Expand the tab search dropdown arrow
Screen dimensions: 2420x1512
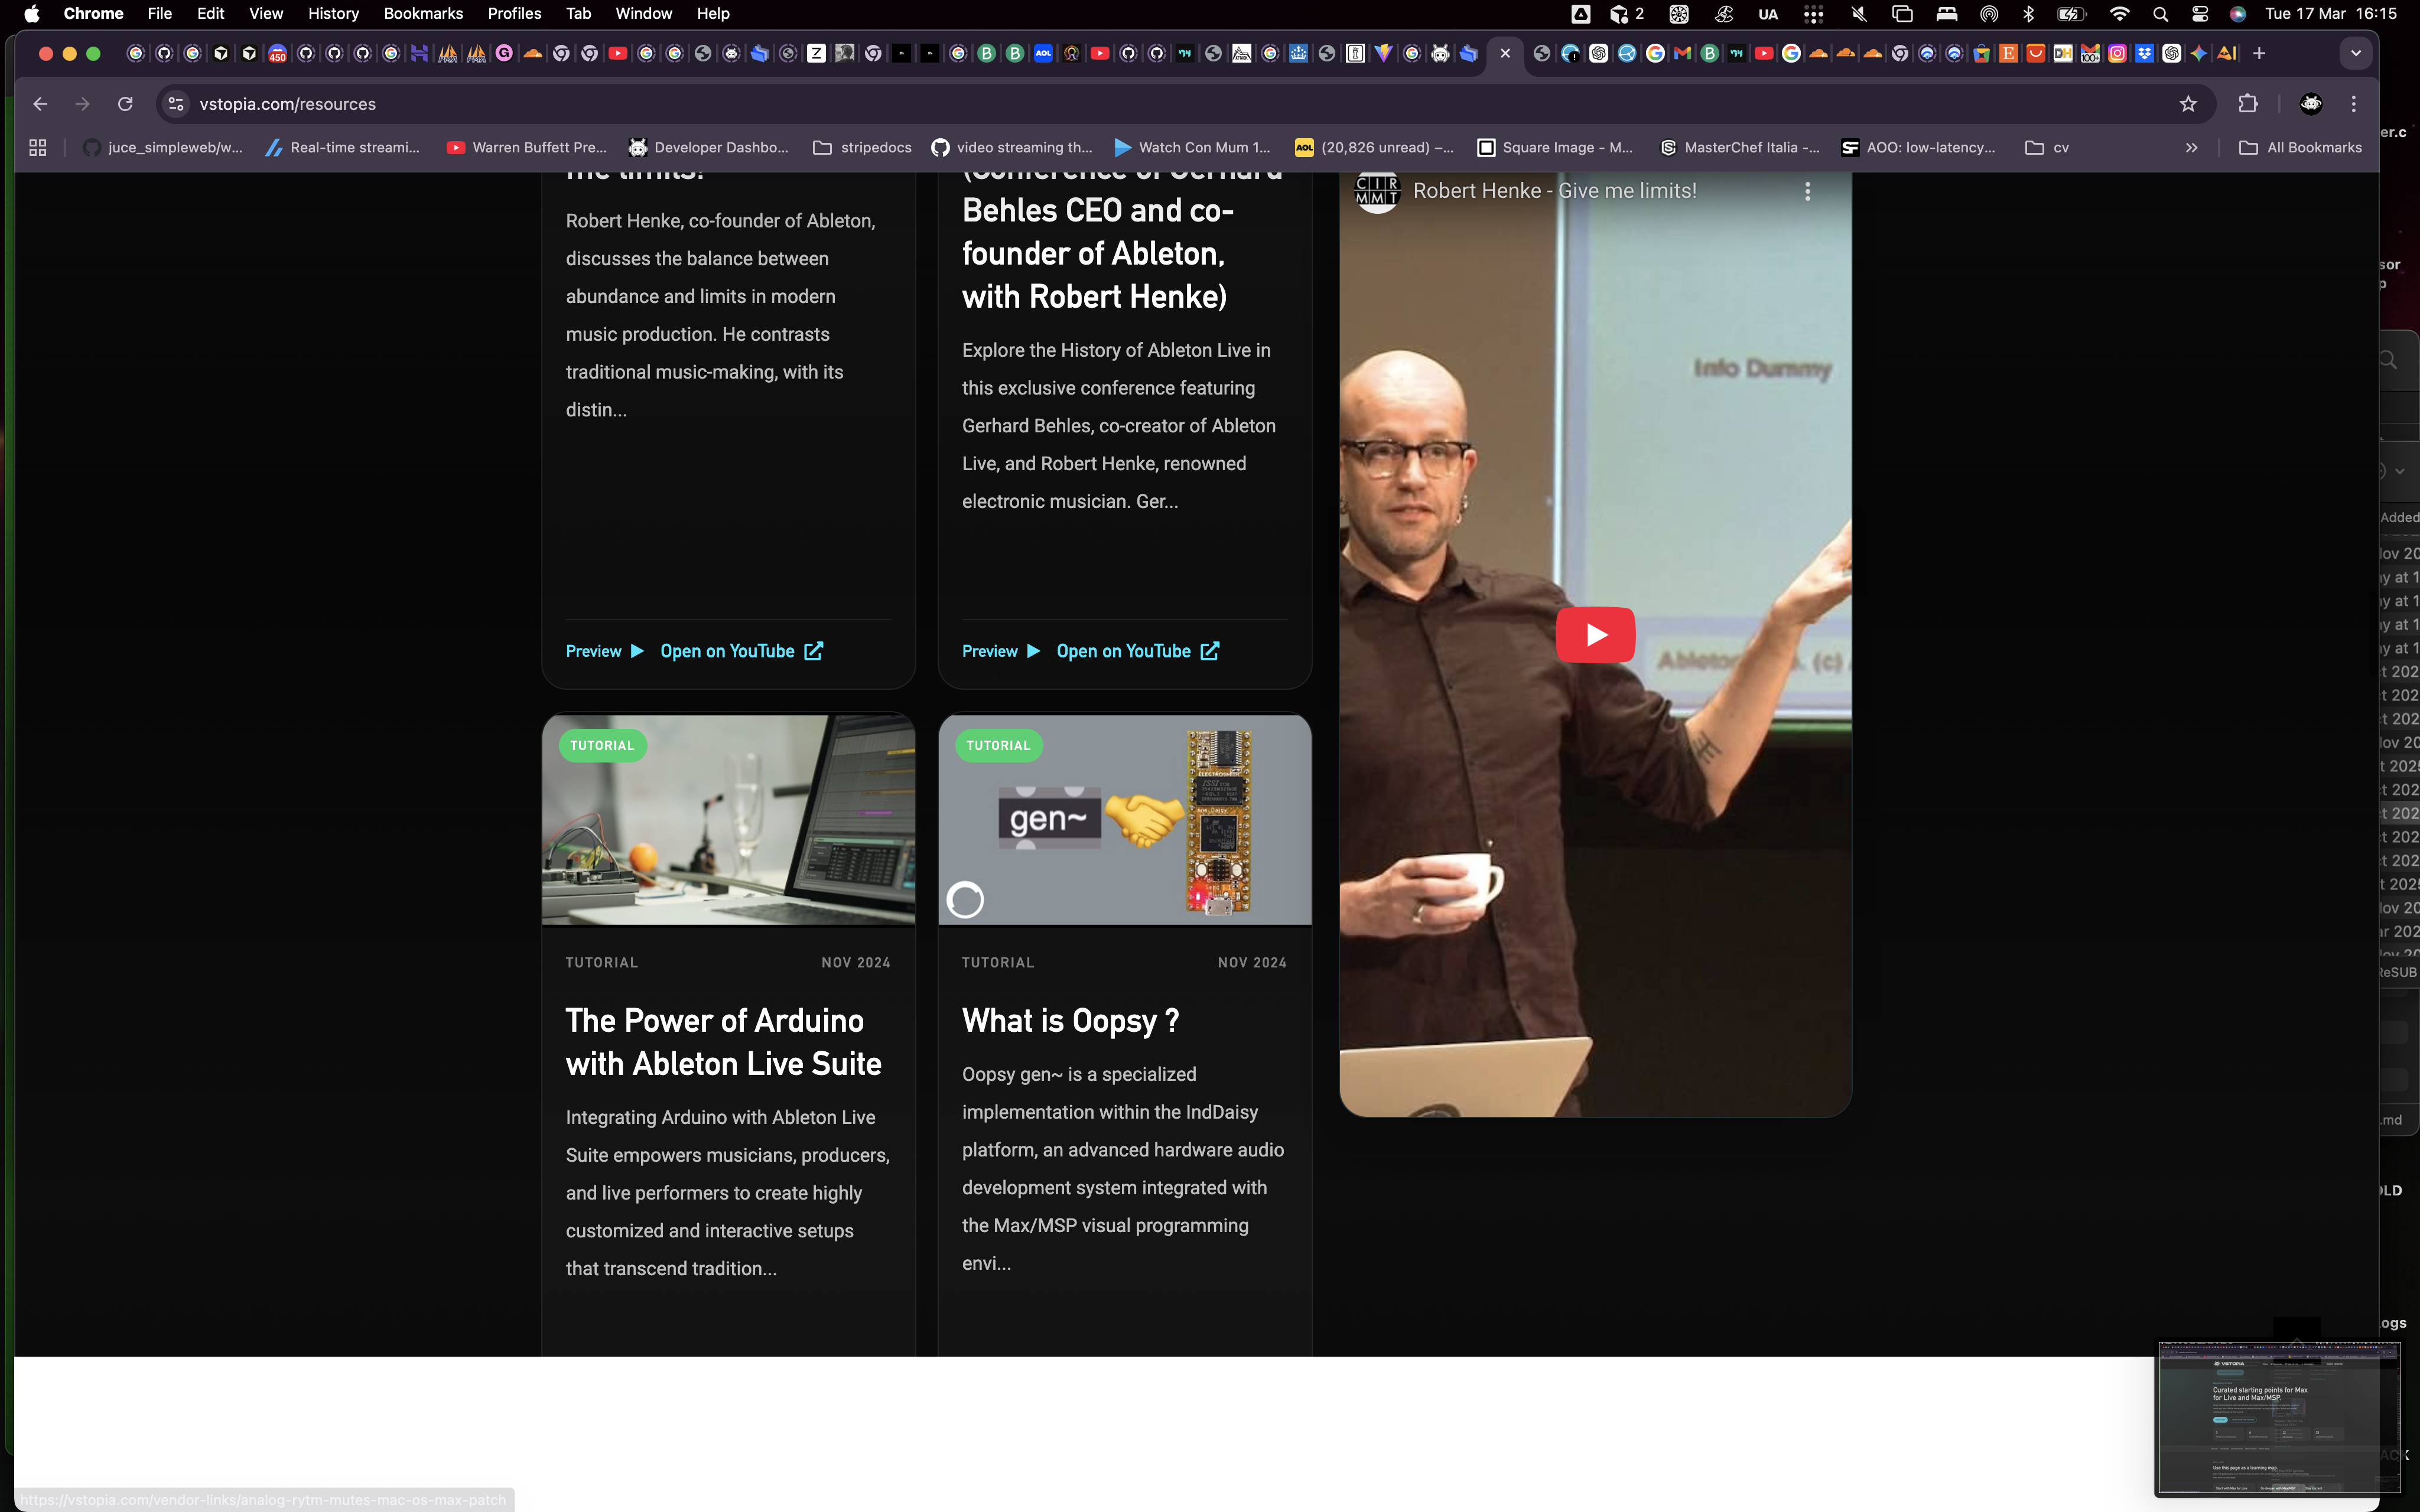click(x=2356, y=53)
